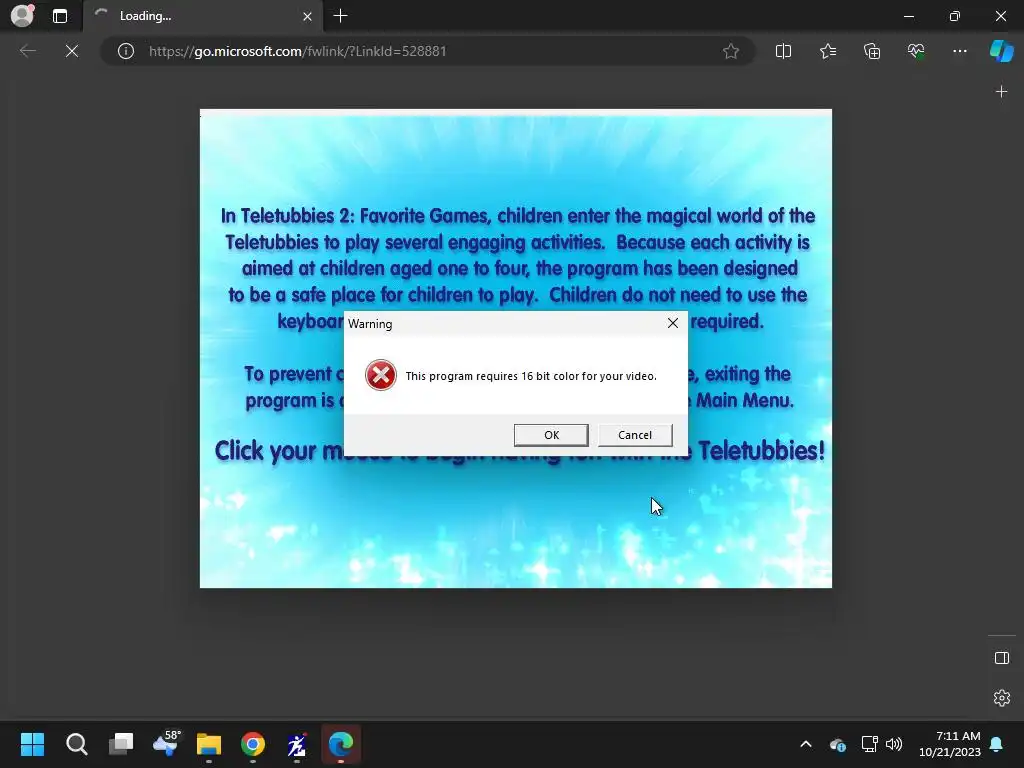Click the red error icon in dialog
This screenshot has width=1024, height=768.
381,376
